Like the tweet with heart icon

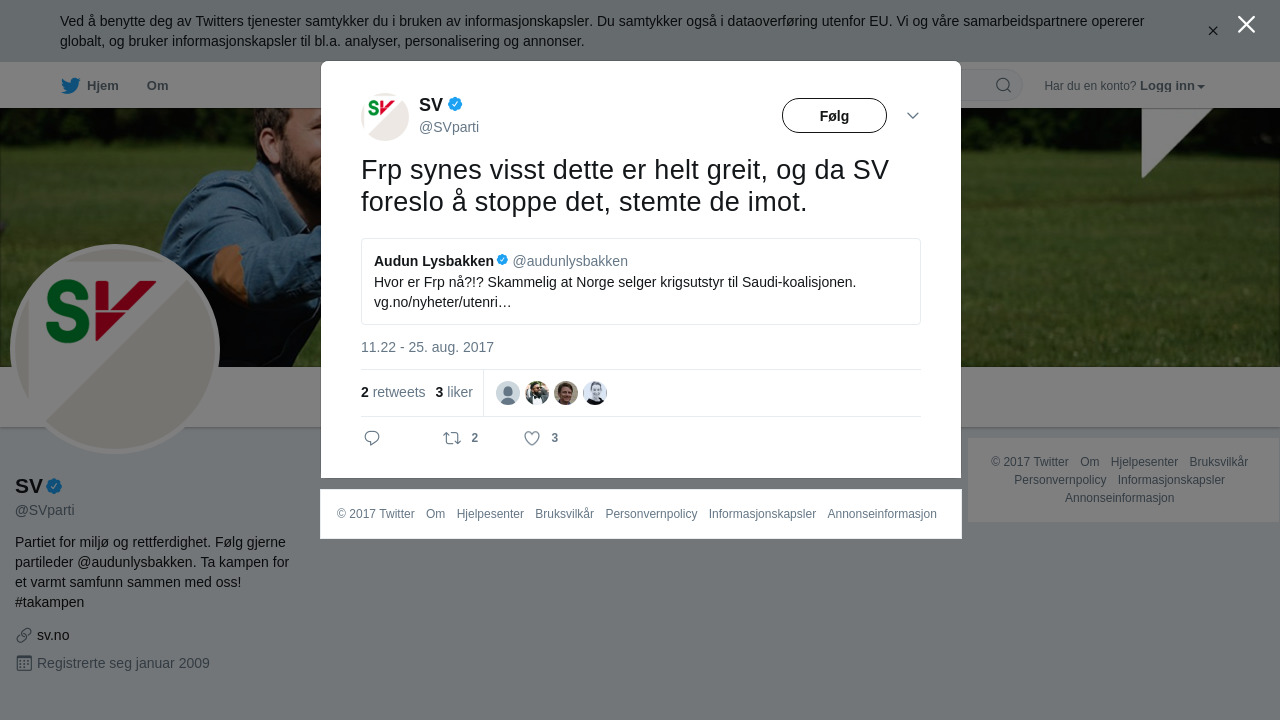click(x=532, y=438)
